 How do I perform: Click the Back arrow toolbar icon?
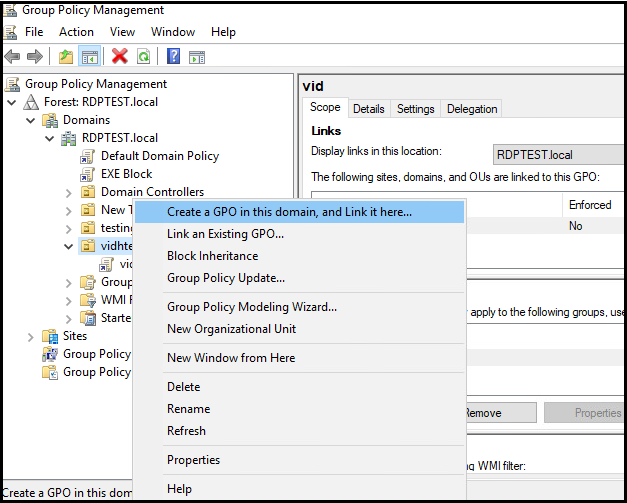tap(12, 56)
